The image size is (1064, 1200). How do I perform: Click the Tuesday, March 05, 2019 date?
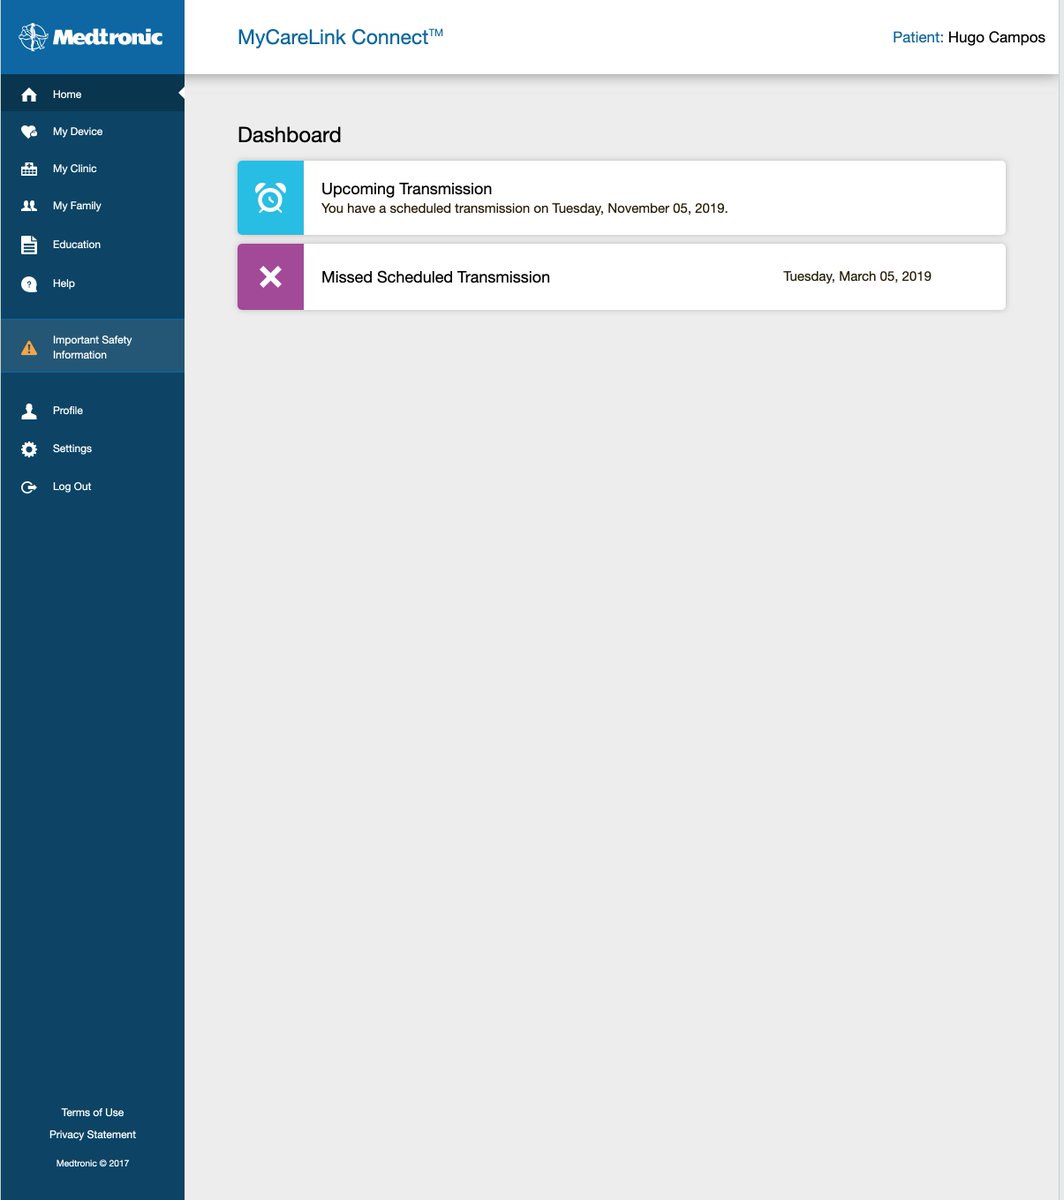[x=857, y=276]
